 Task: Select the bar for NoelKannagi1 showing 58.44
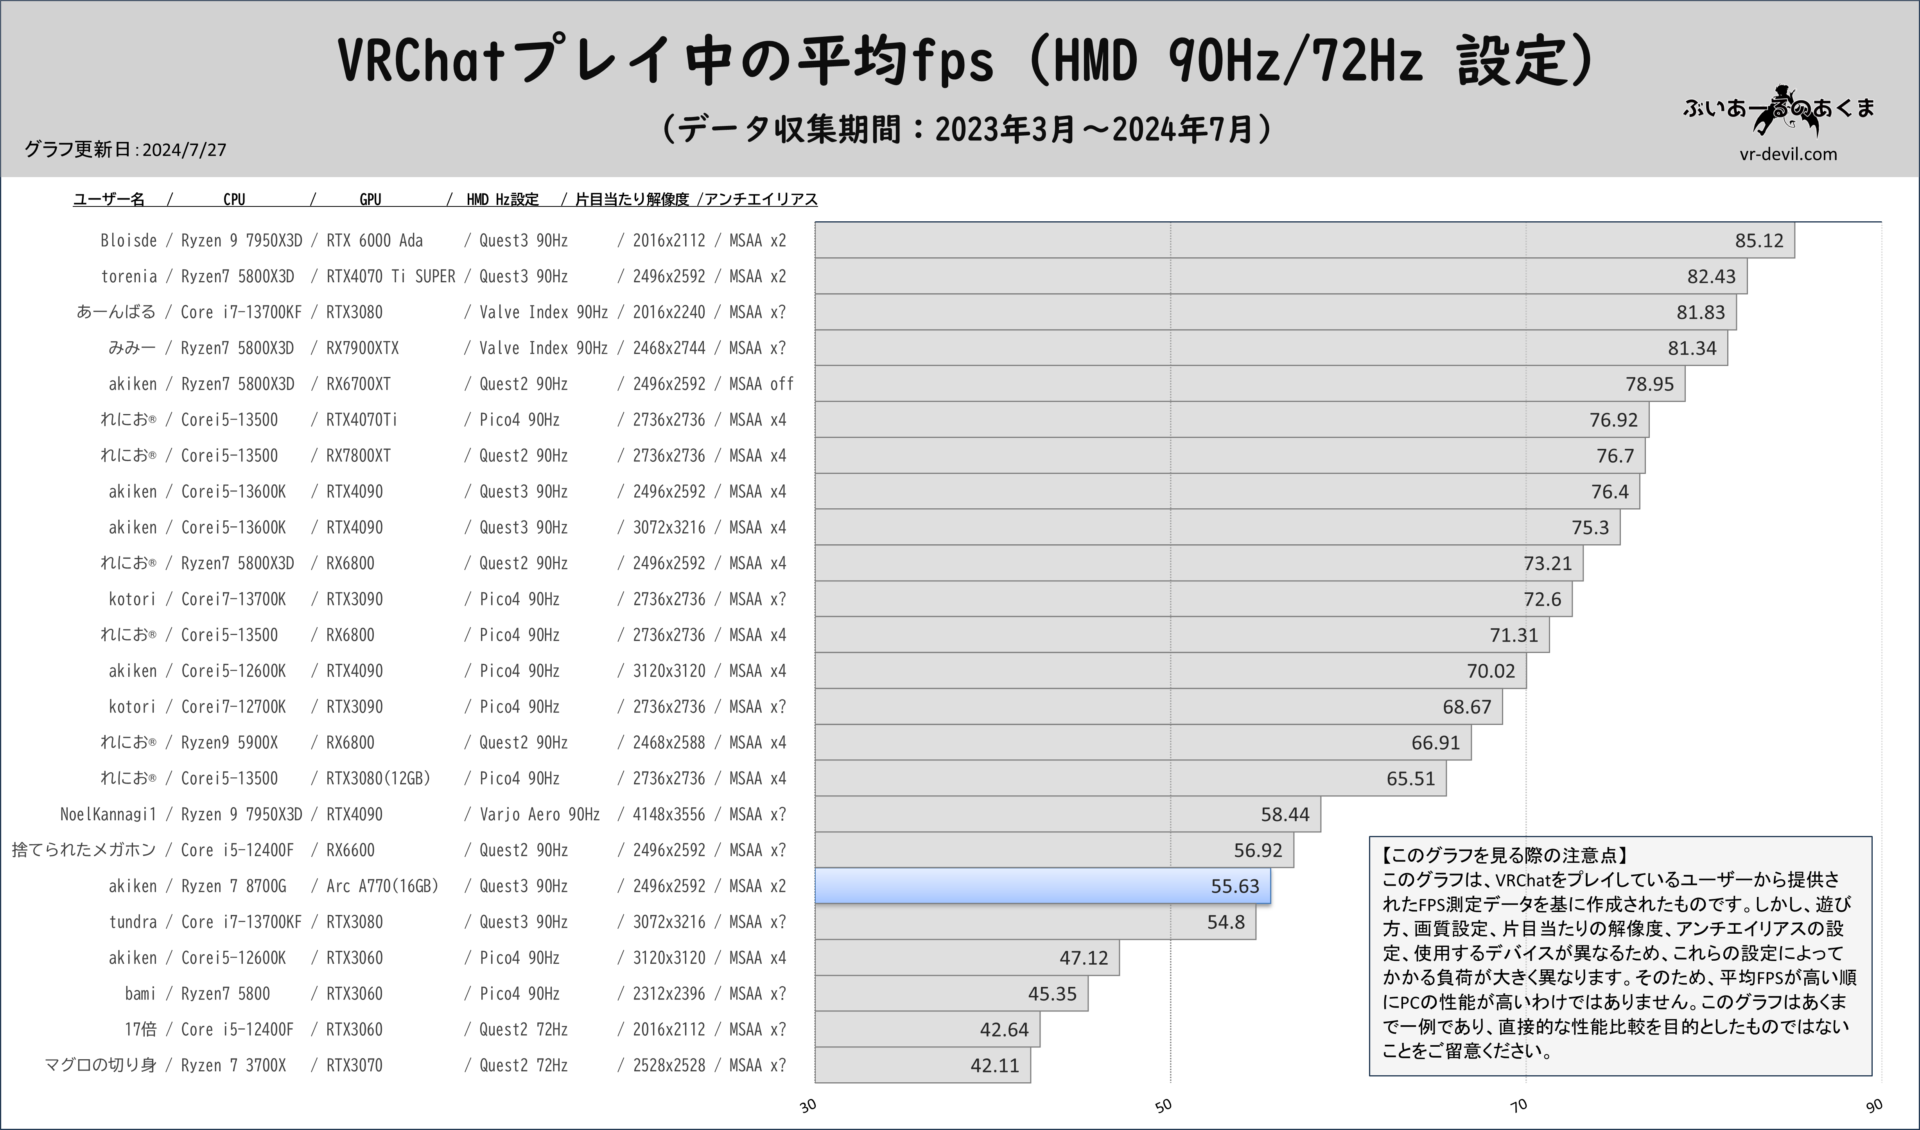(x=1060, y=814)
